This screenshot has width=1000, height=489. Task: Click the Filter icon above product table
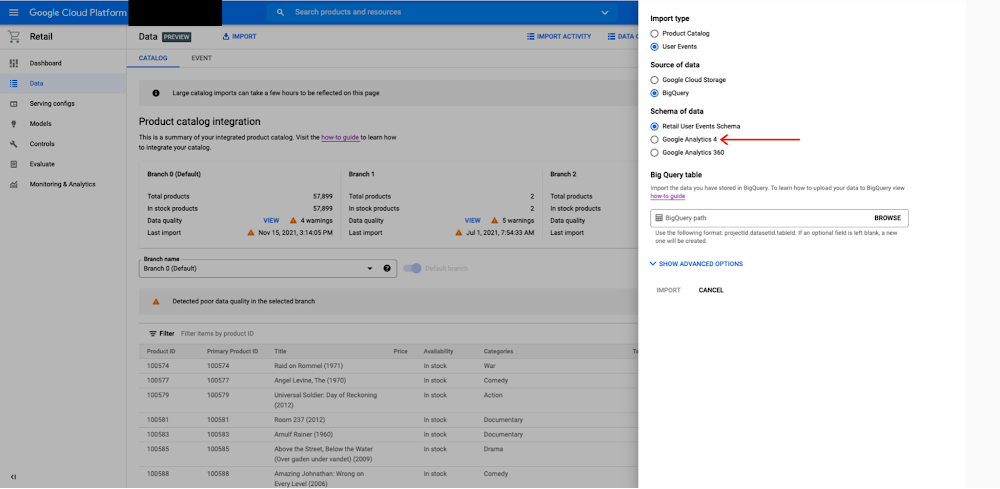coord(152,333)
